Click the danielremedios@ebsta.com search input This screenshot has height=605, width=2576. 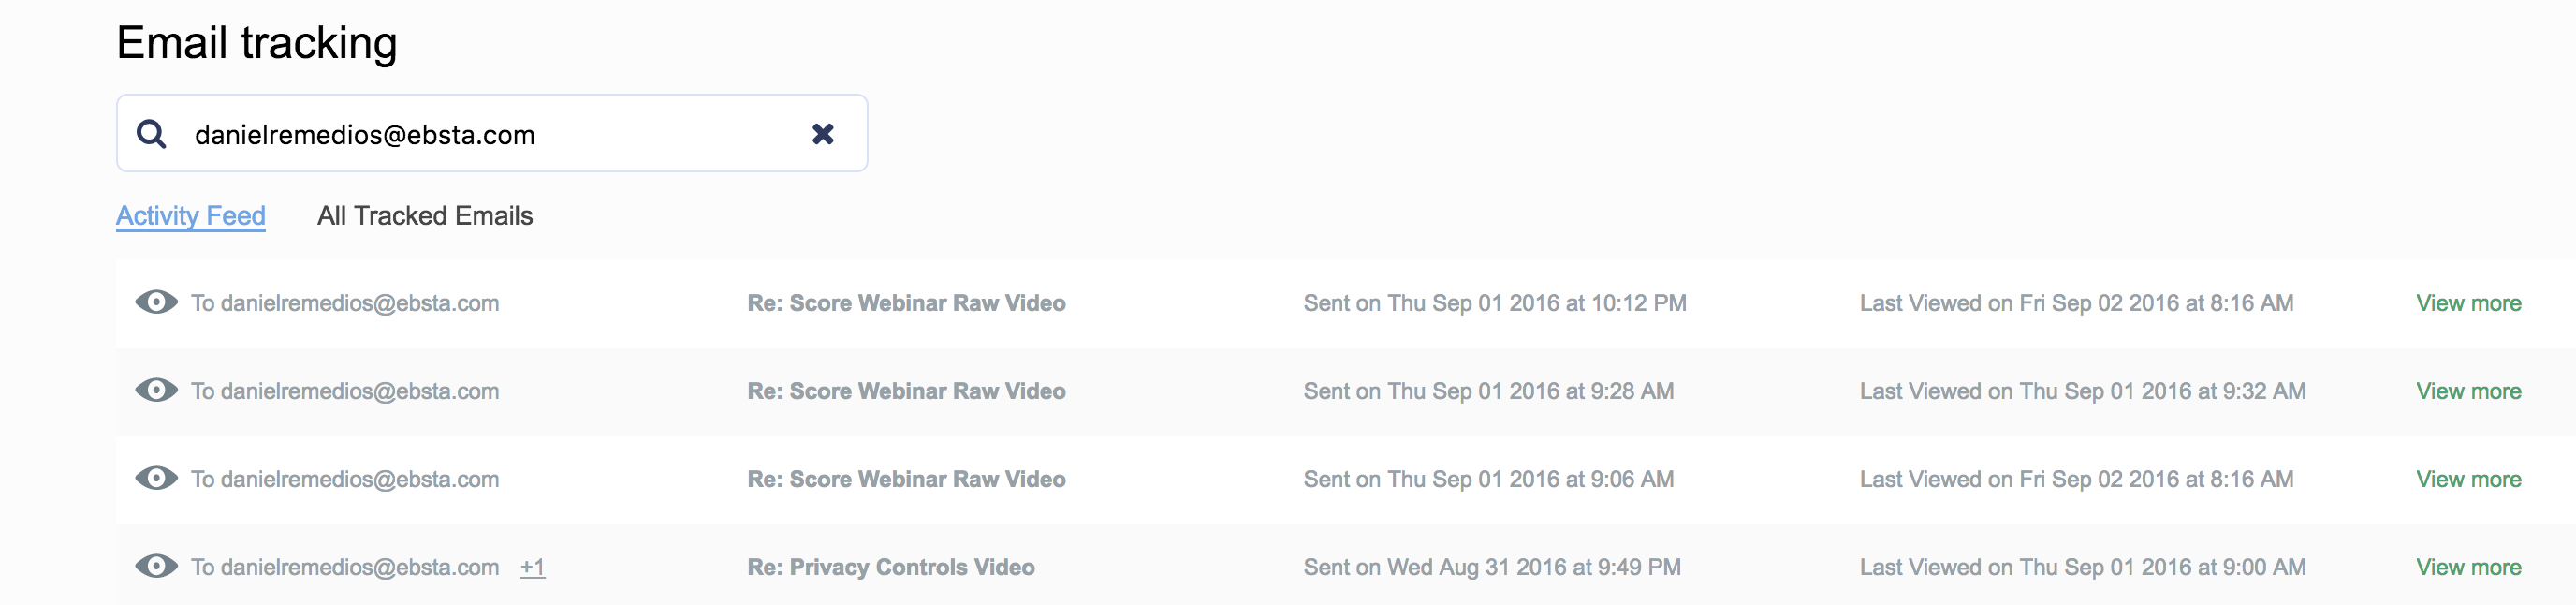point(480,134)
